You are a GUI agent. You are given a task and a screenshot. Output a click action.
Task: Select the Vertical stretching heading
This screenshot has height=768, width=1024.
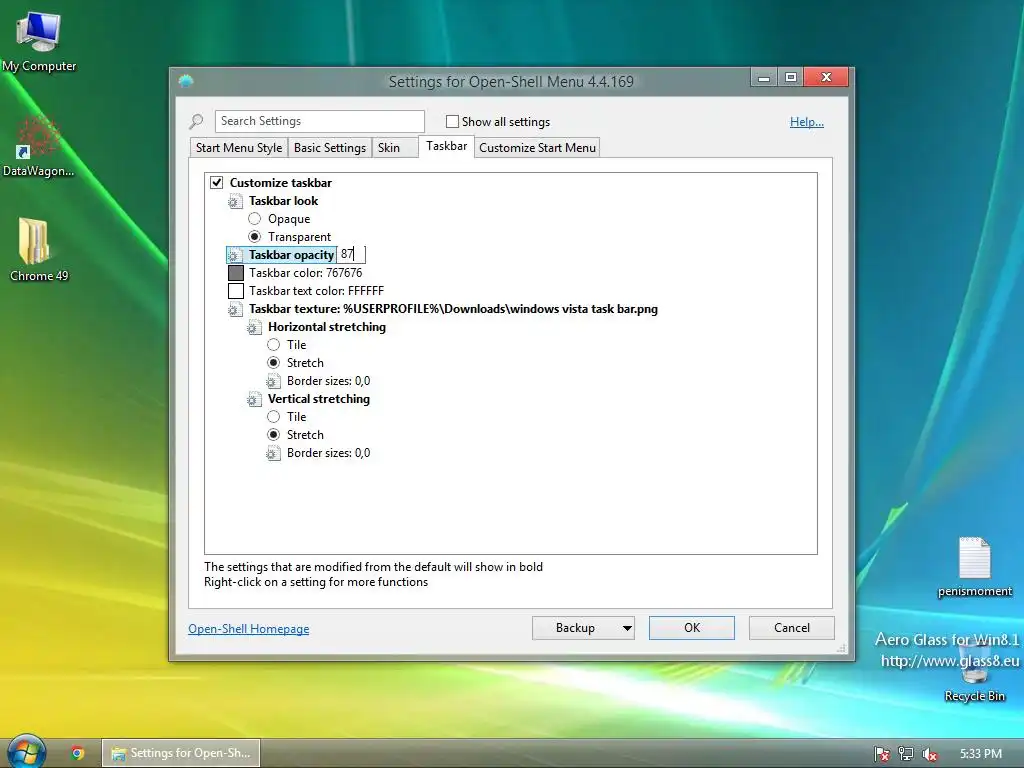pos(319,398)
